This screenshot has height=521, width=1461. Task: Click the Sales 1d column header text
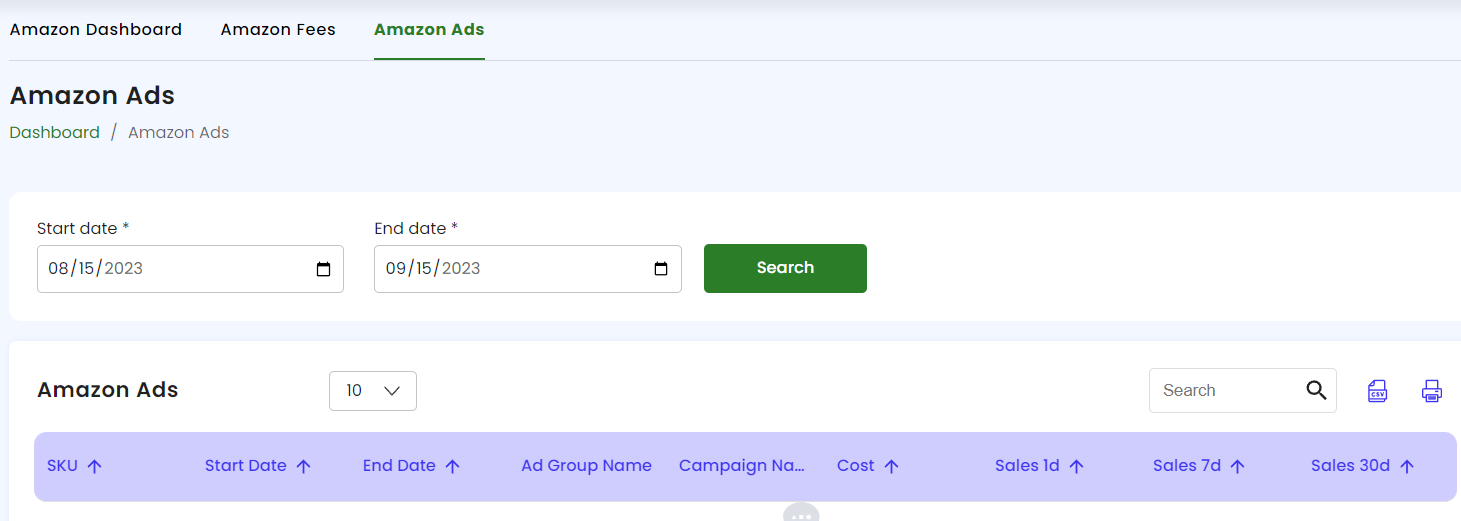(x=1027, y=466)
